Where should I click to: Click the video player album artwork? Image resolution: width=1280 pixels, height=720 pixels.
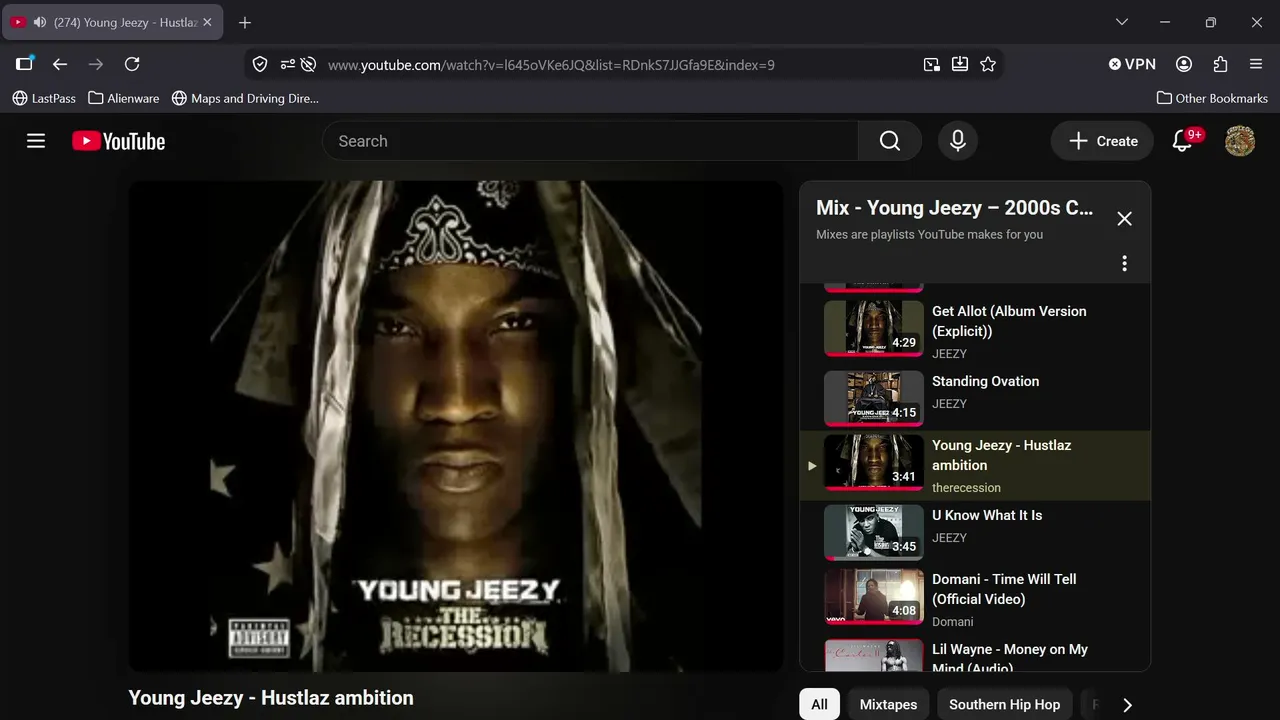tap(456, 426)
